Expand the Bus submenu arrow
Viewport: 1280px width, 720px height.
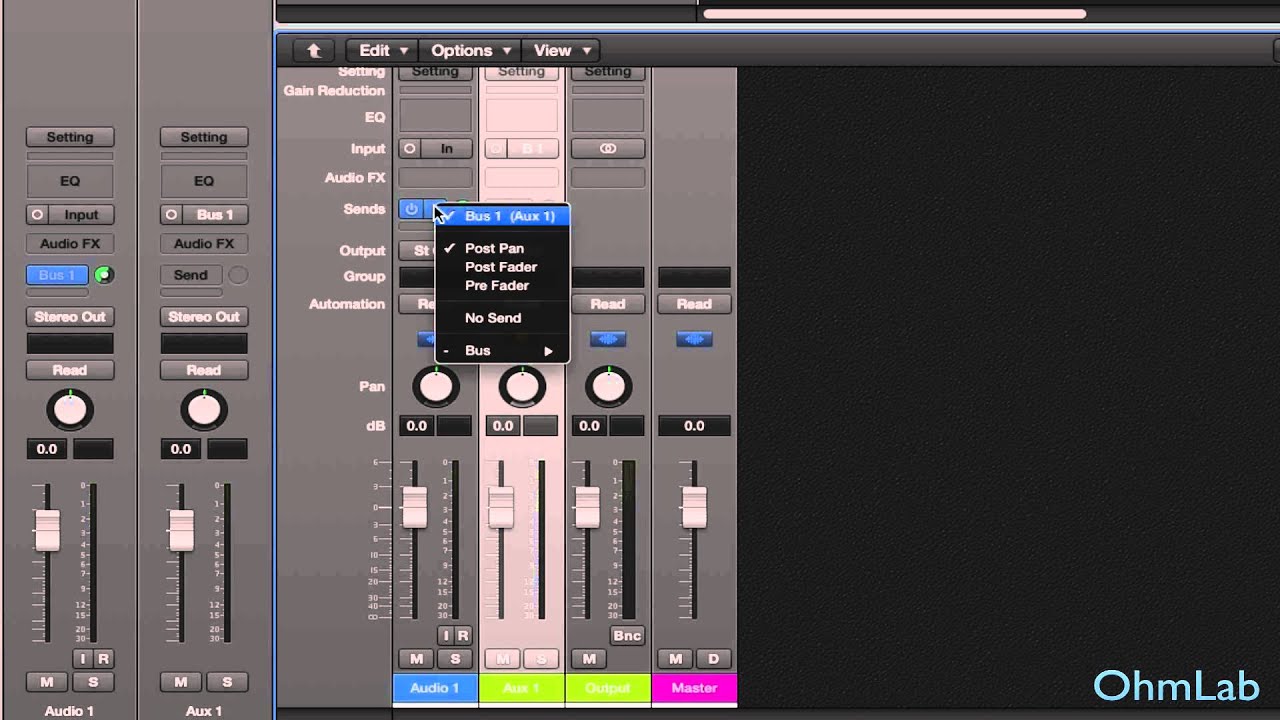click(548, 351)
